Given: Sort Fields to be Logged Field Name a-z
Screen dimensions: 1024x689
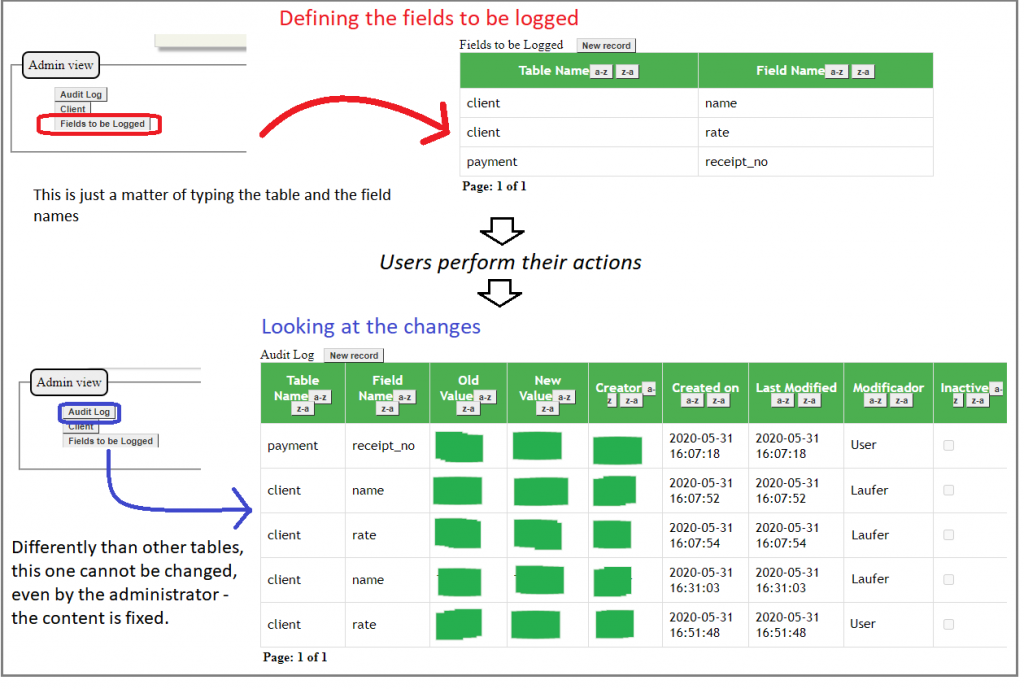Looking at the screenshot, I should click(x=837, y=72).
